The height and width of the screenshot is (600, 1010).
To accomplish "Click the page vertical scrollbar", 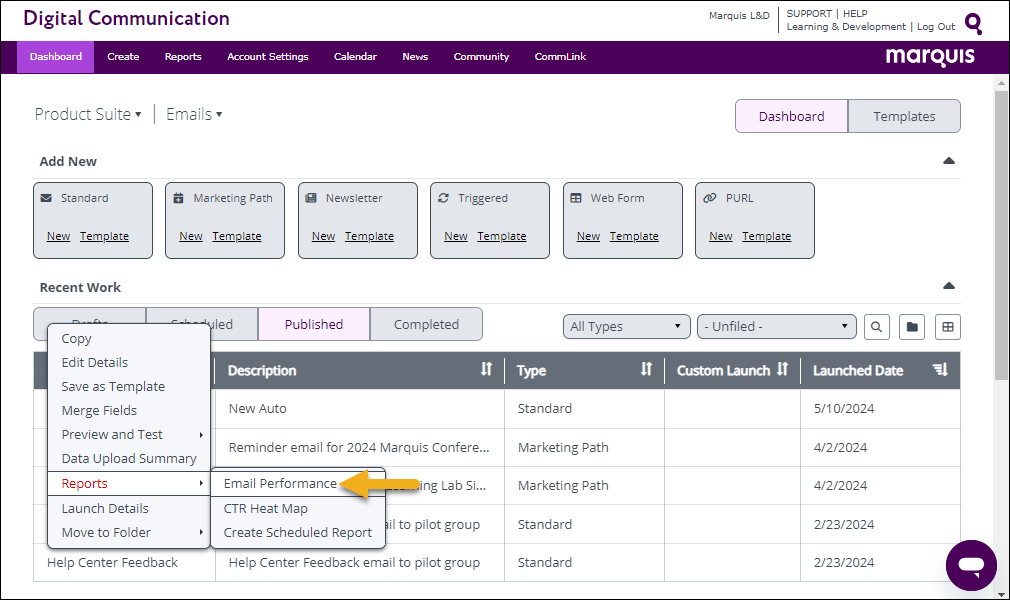I will (1001, 235).
